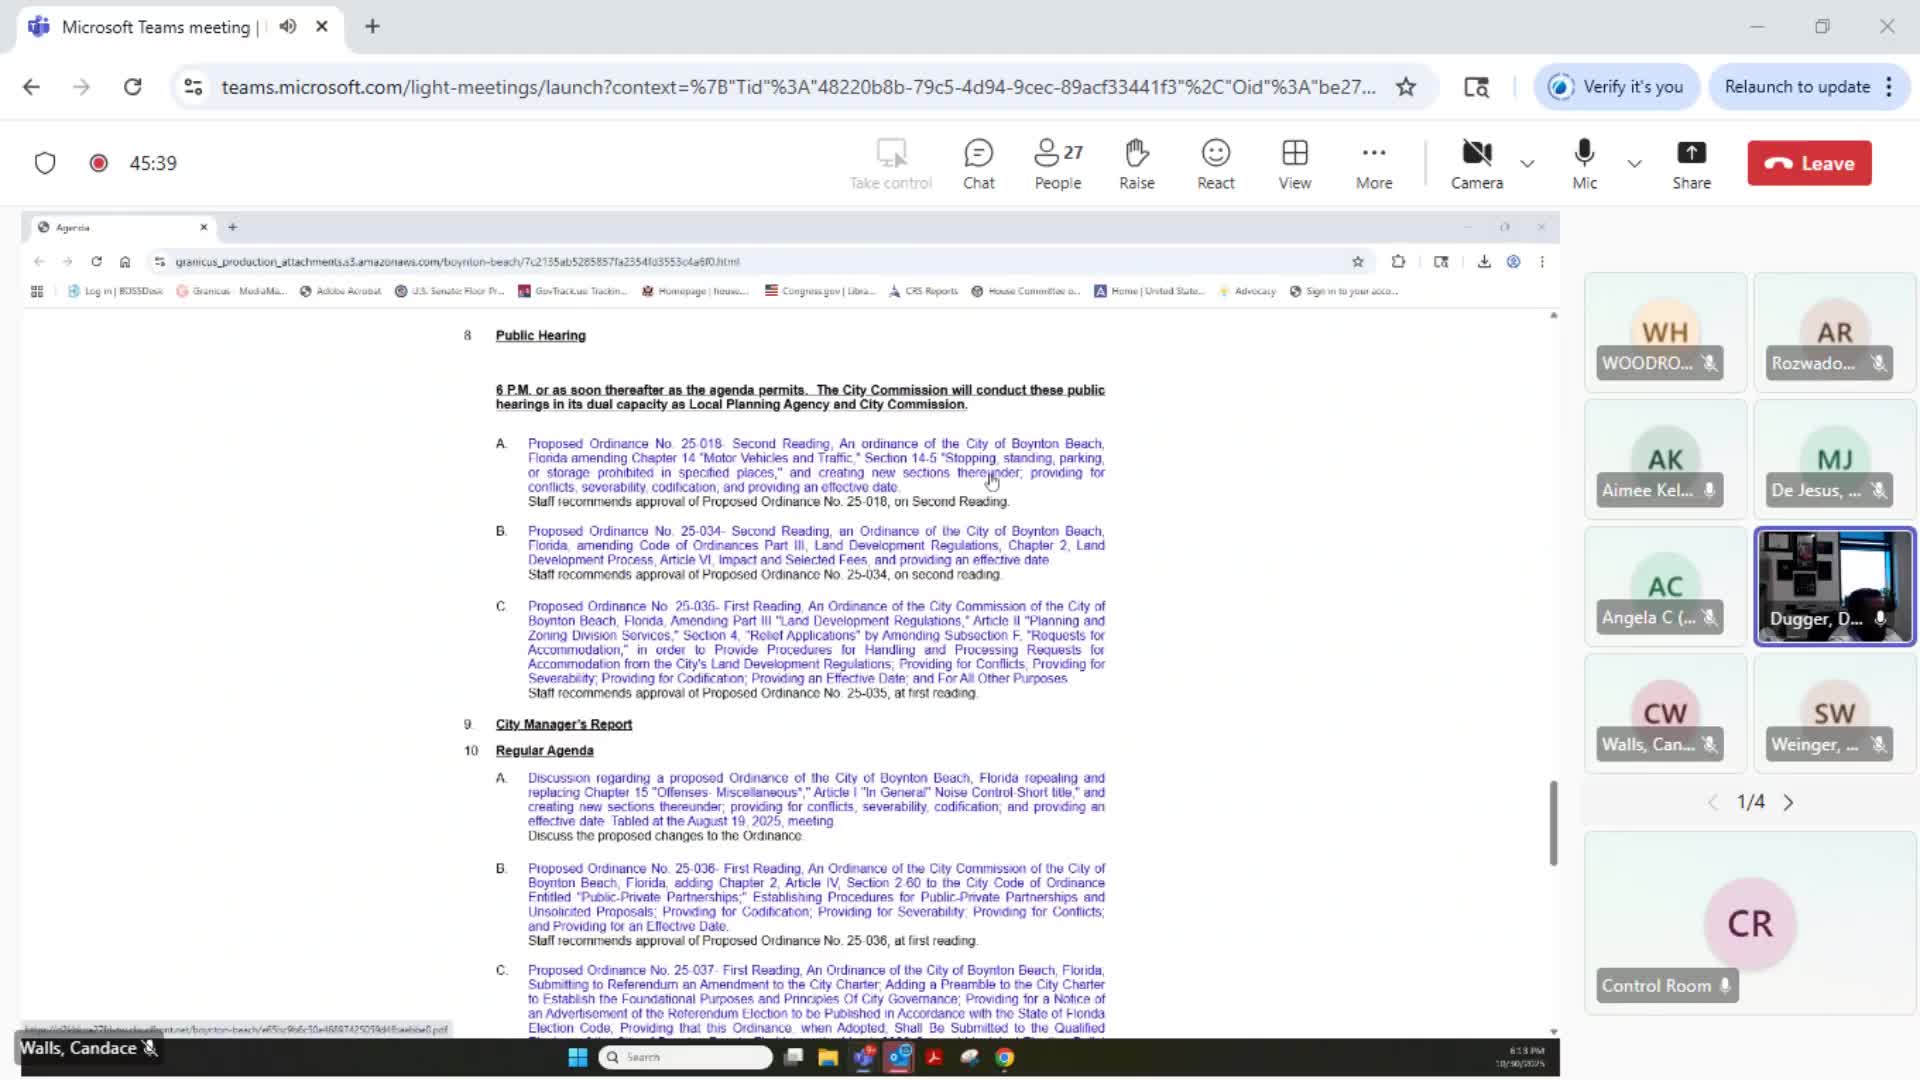The height and width of the screenshot is (1080, 1920).
Task: Leave the meeting
Action: [1808, 163]
